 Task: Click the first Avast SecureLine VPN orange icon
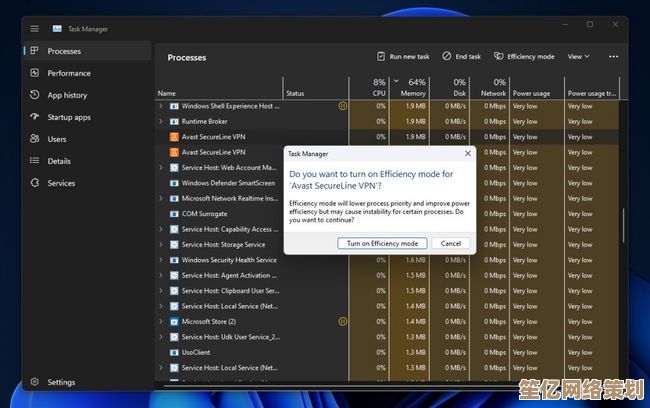click(174, 137)
